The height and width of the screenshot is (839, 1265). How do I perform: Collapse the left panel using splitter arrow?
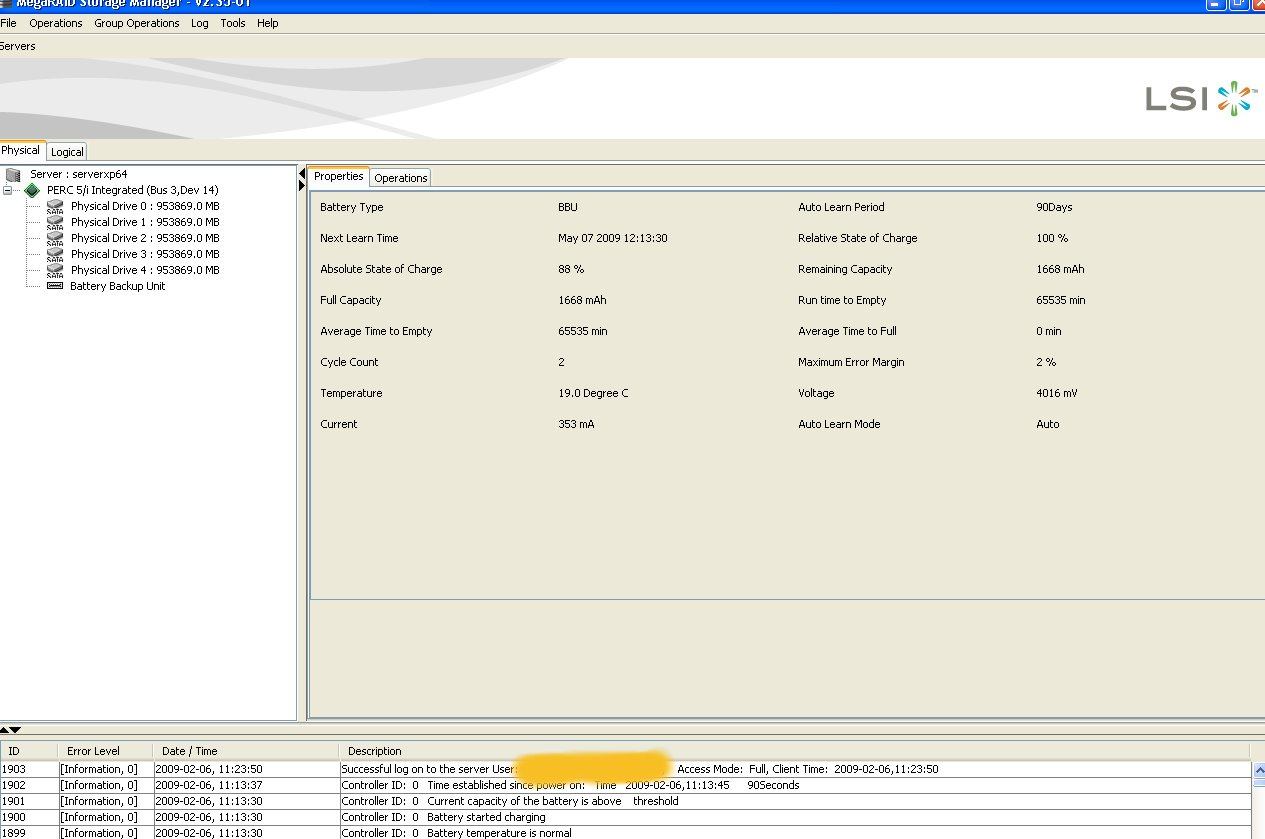point(302,174)
